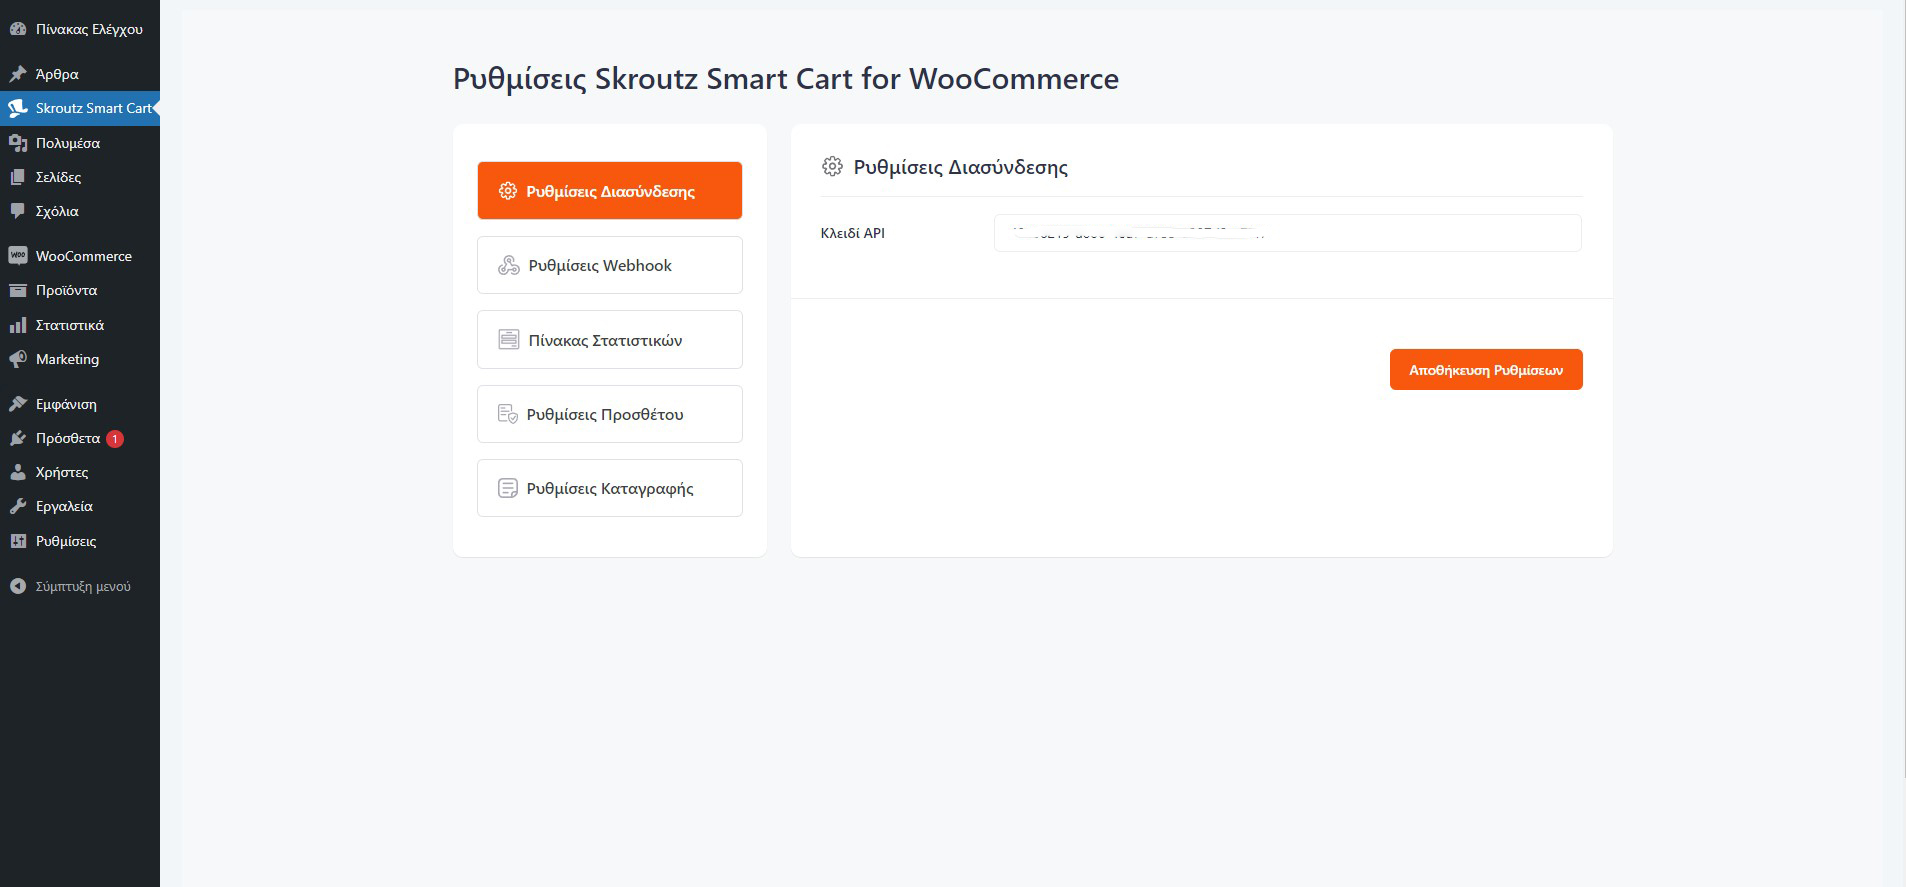Go to Προϊόντα in the sidebar
The image size is (1906, 887).
[x=66, y=290]
